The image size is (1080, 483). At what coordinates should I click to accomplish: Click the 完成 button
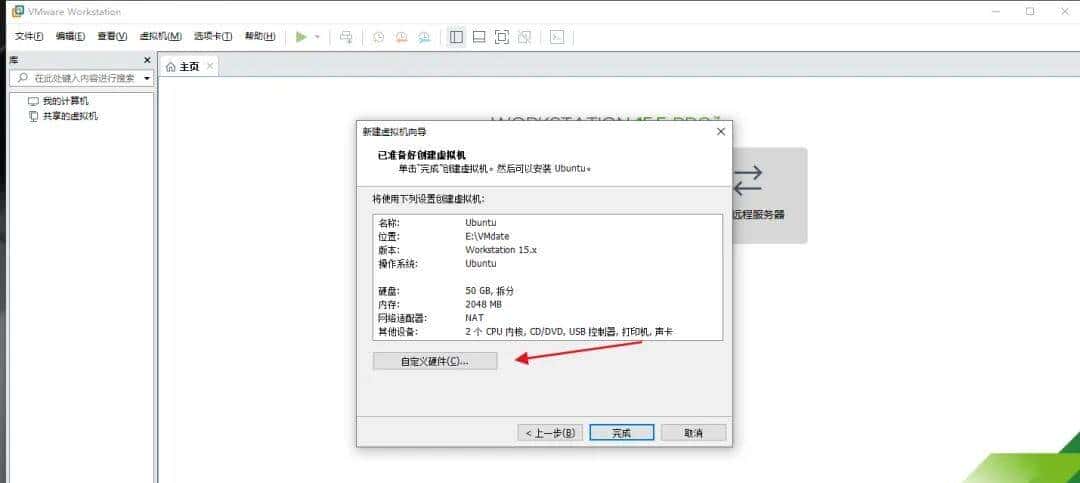pos(621,433)
